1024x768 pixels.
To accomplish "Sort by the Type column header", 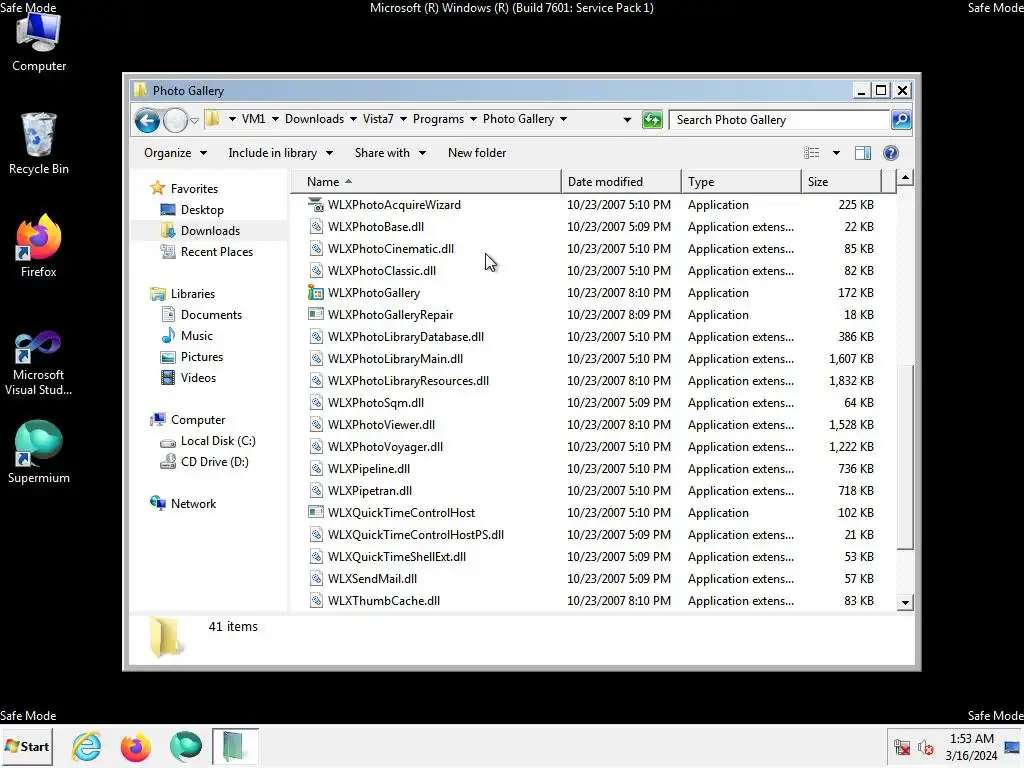I will pos(741,182).
